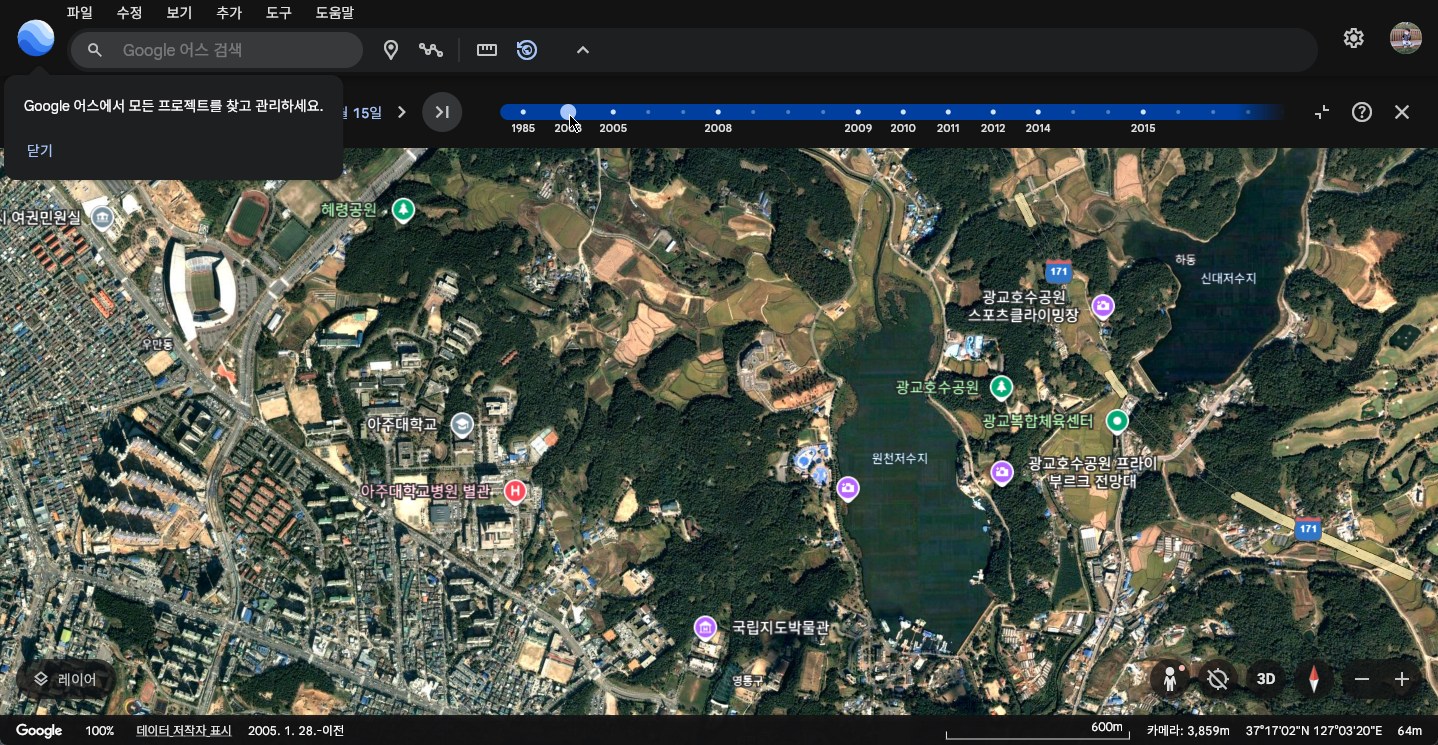Image resolution: width=1438 pixels, height=745 pixels.
Task: Click the current timeline slider handle
Action: 568,112
